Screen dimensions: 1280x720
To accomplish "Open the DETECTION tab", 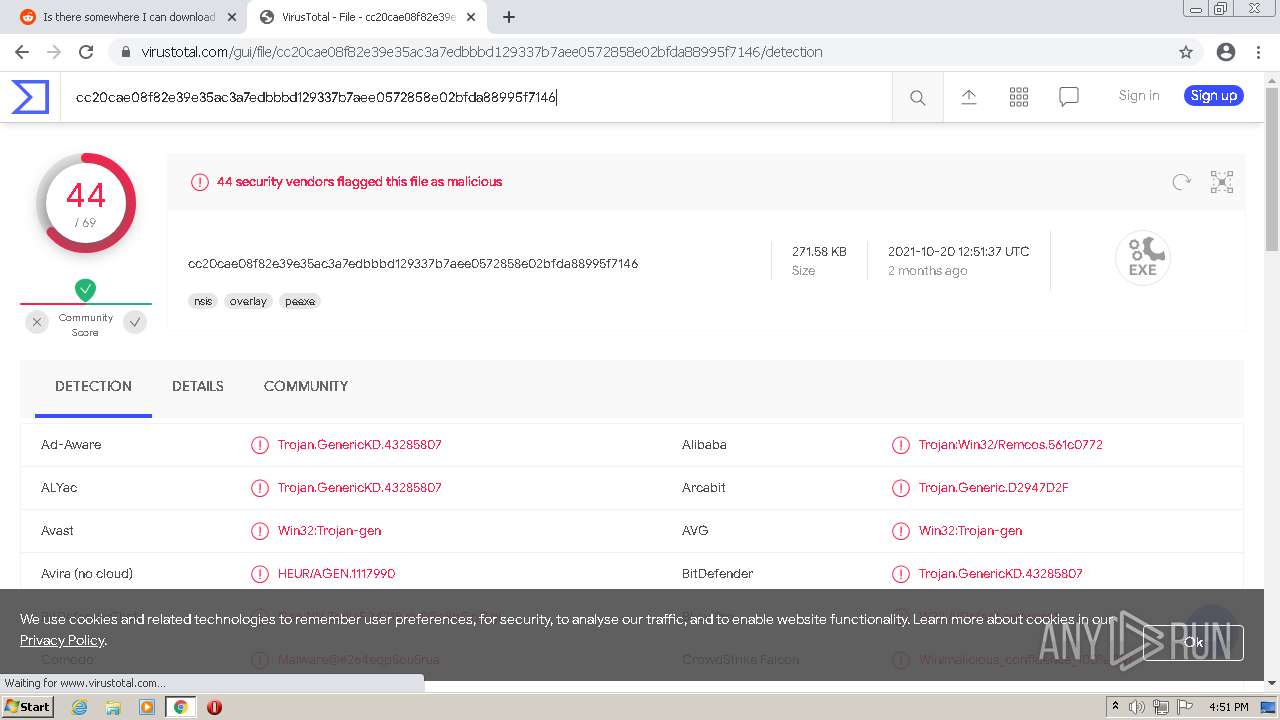I will click(93, 386).
